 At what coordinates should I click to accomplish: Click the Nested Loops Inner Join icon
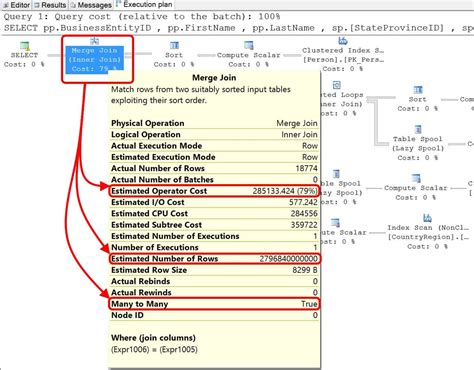[336, 85]
